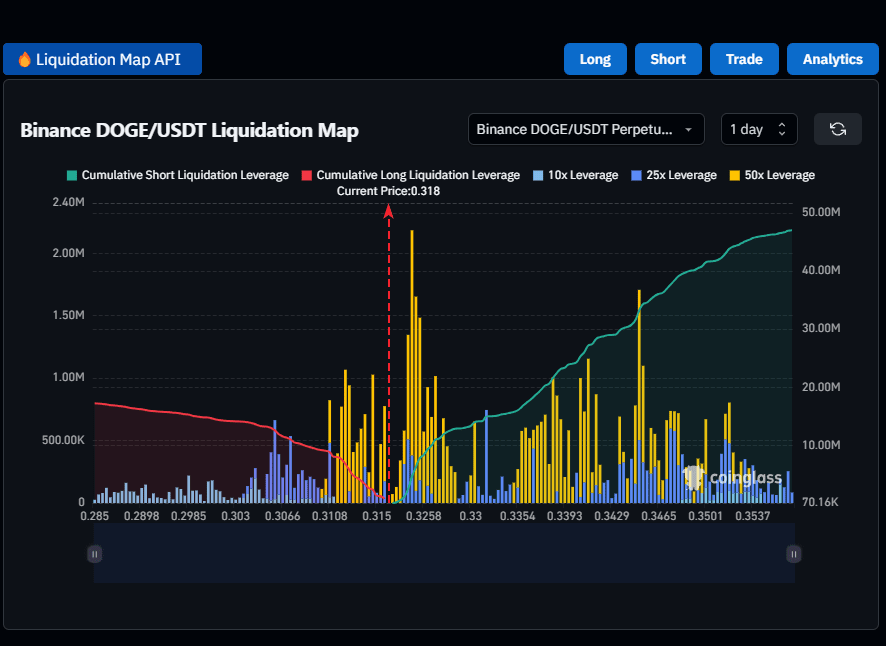Click the Binance DOGE/USDT Liquidation Map title
Image resolution: width=886 pixels, height=646 pixels.
click(x=189, y=131)
